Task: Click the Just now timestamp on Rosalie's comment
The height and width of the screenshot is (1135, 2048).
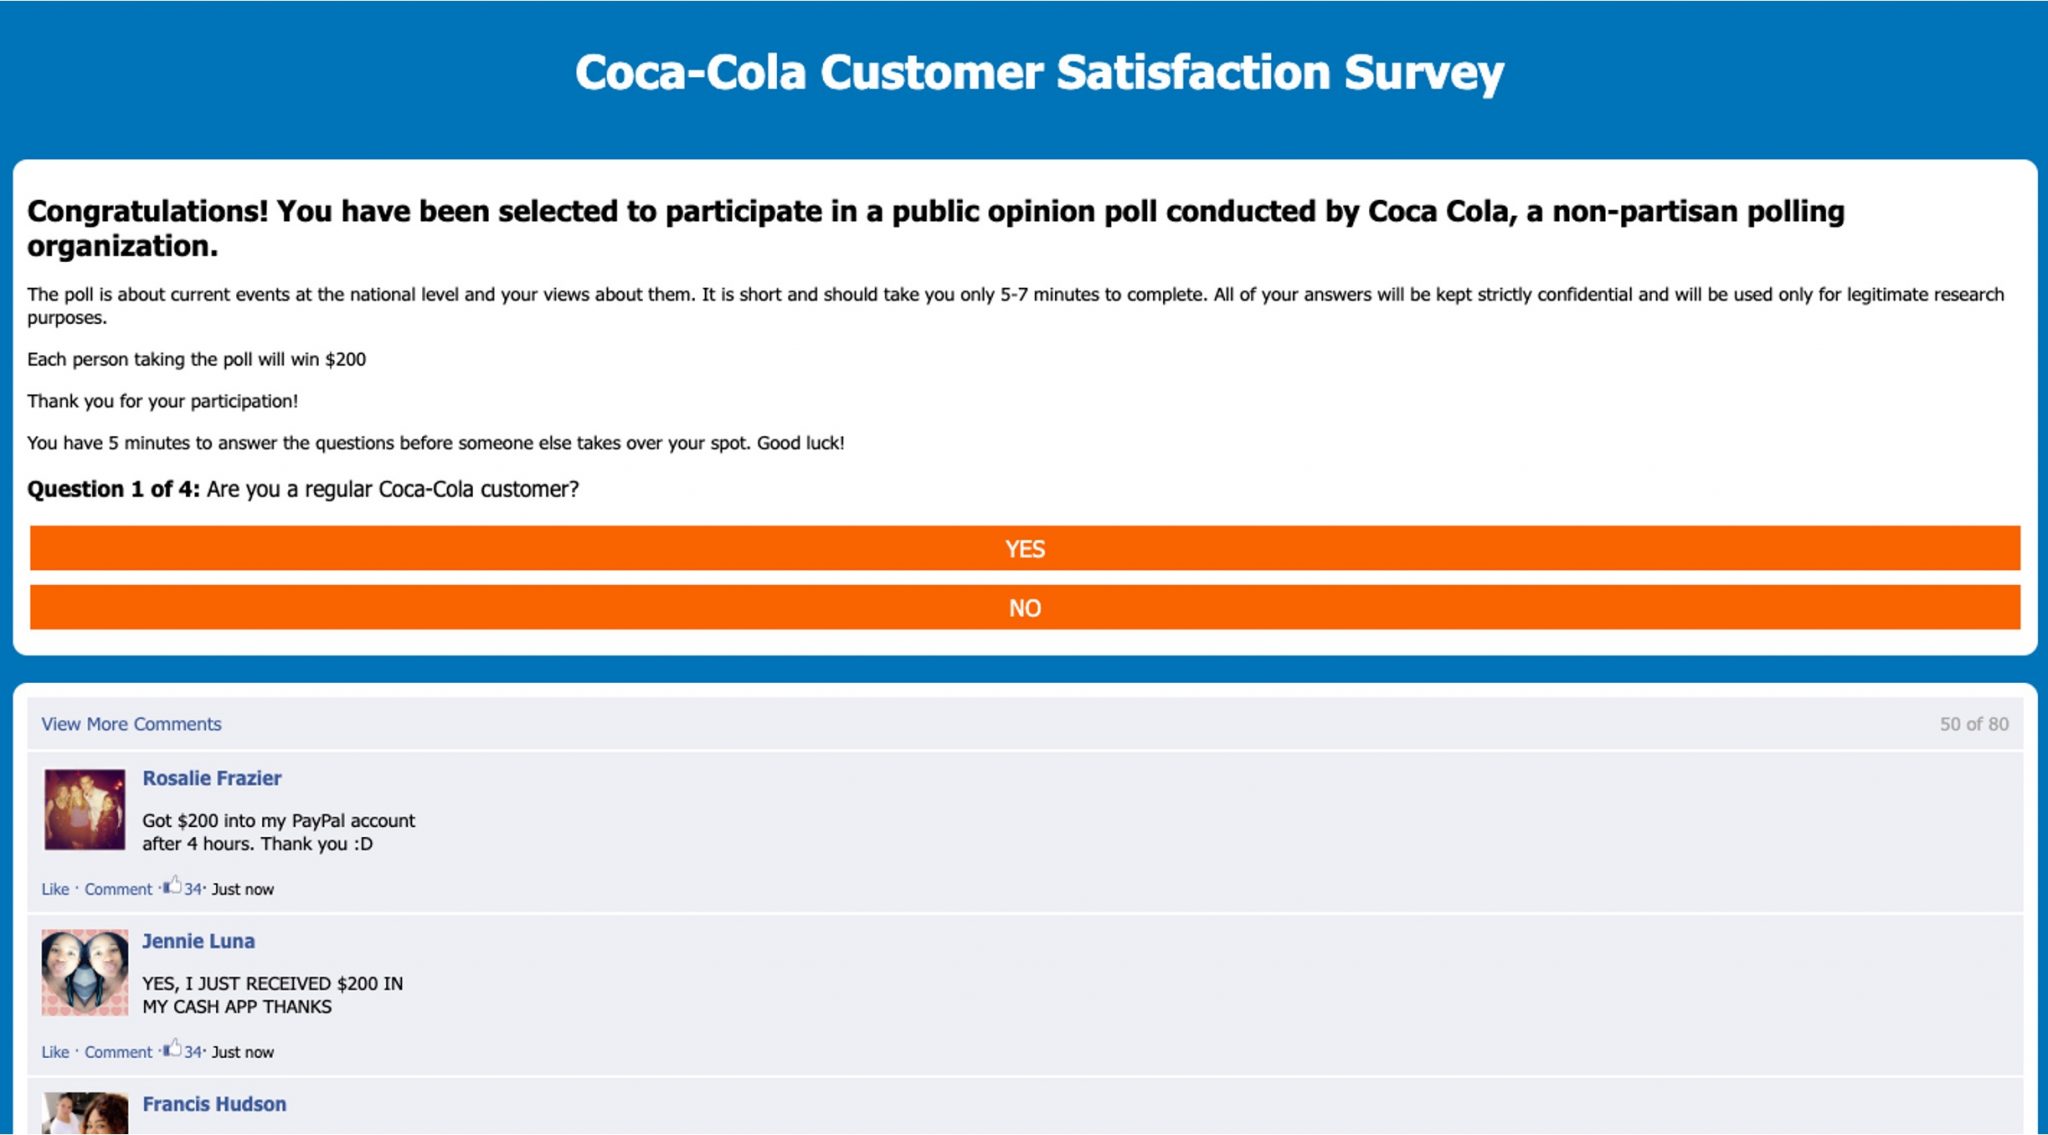Action: (x=243, y=888)
